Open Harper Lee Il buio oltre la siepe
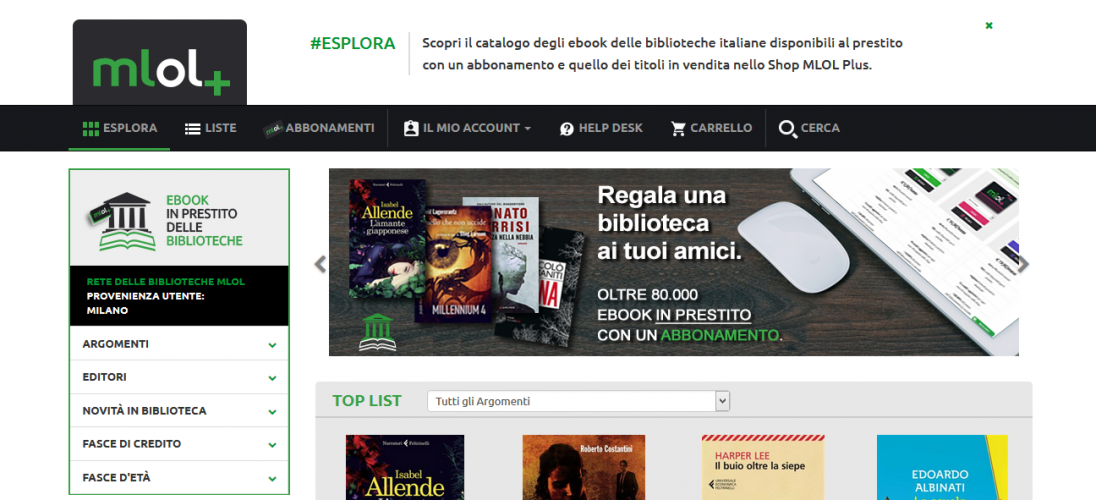The image size is (1096, 500). pyautogui.click(x=763, y=467)
